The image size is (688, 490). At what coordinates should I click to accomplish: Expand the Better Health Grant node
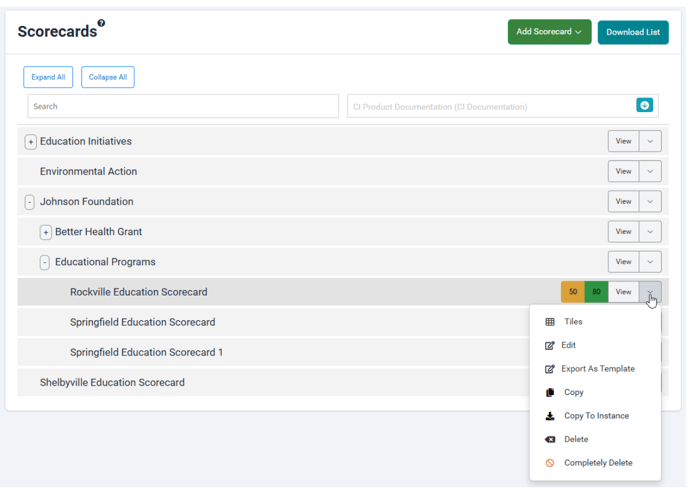45,232
